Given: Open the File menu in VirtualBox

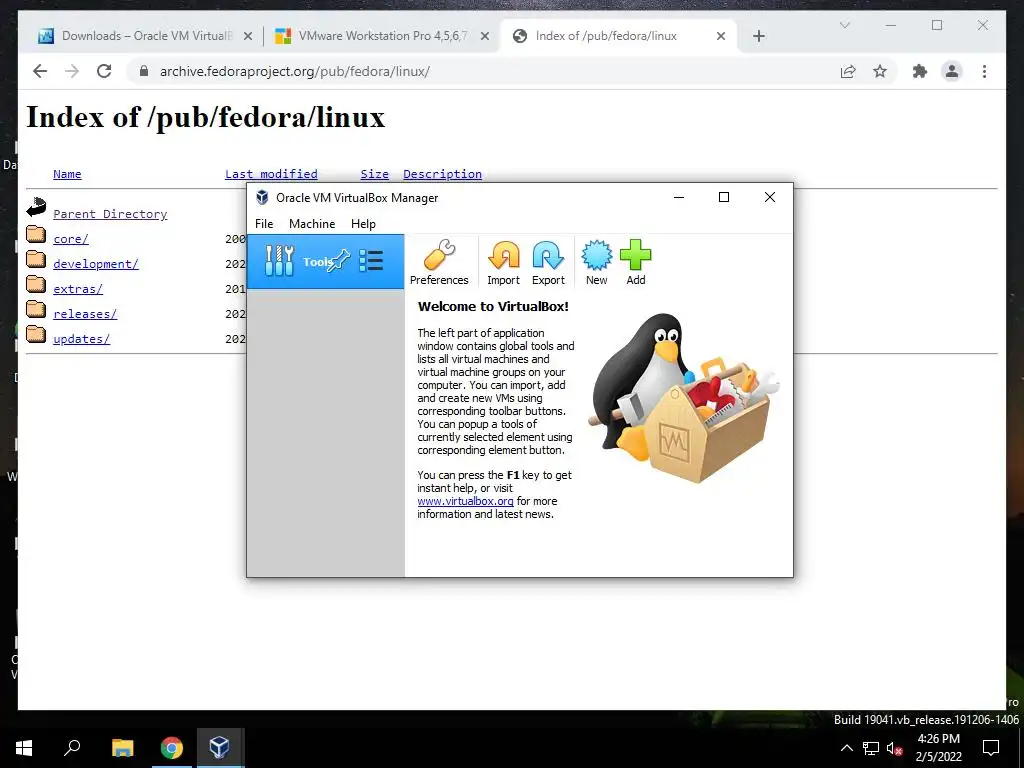Looking at the screenshot, I should coord(264,223).
